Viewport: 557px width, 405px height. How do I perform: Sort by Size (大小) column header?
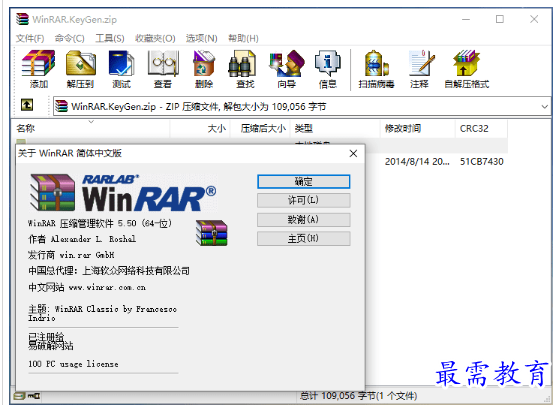201,128
